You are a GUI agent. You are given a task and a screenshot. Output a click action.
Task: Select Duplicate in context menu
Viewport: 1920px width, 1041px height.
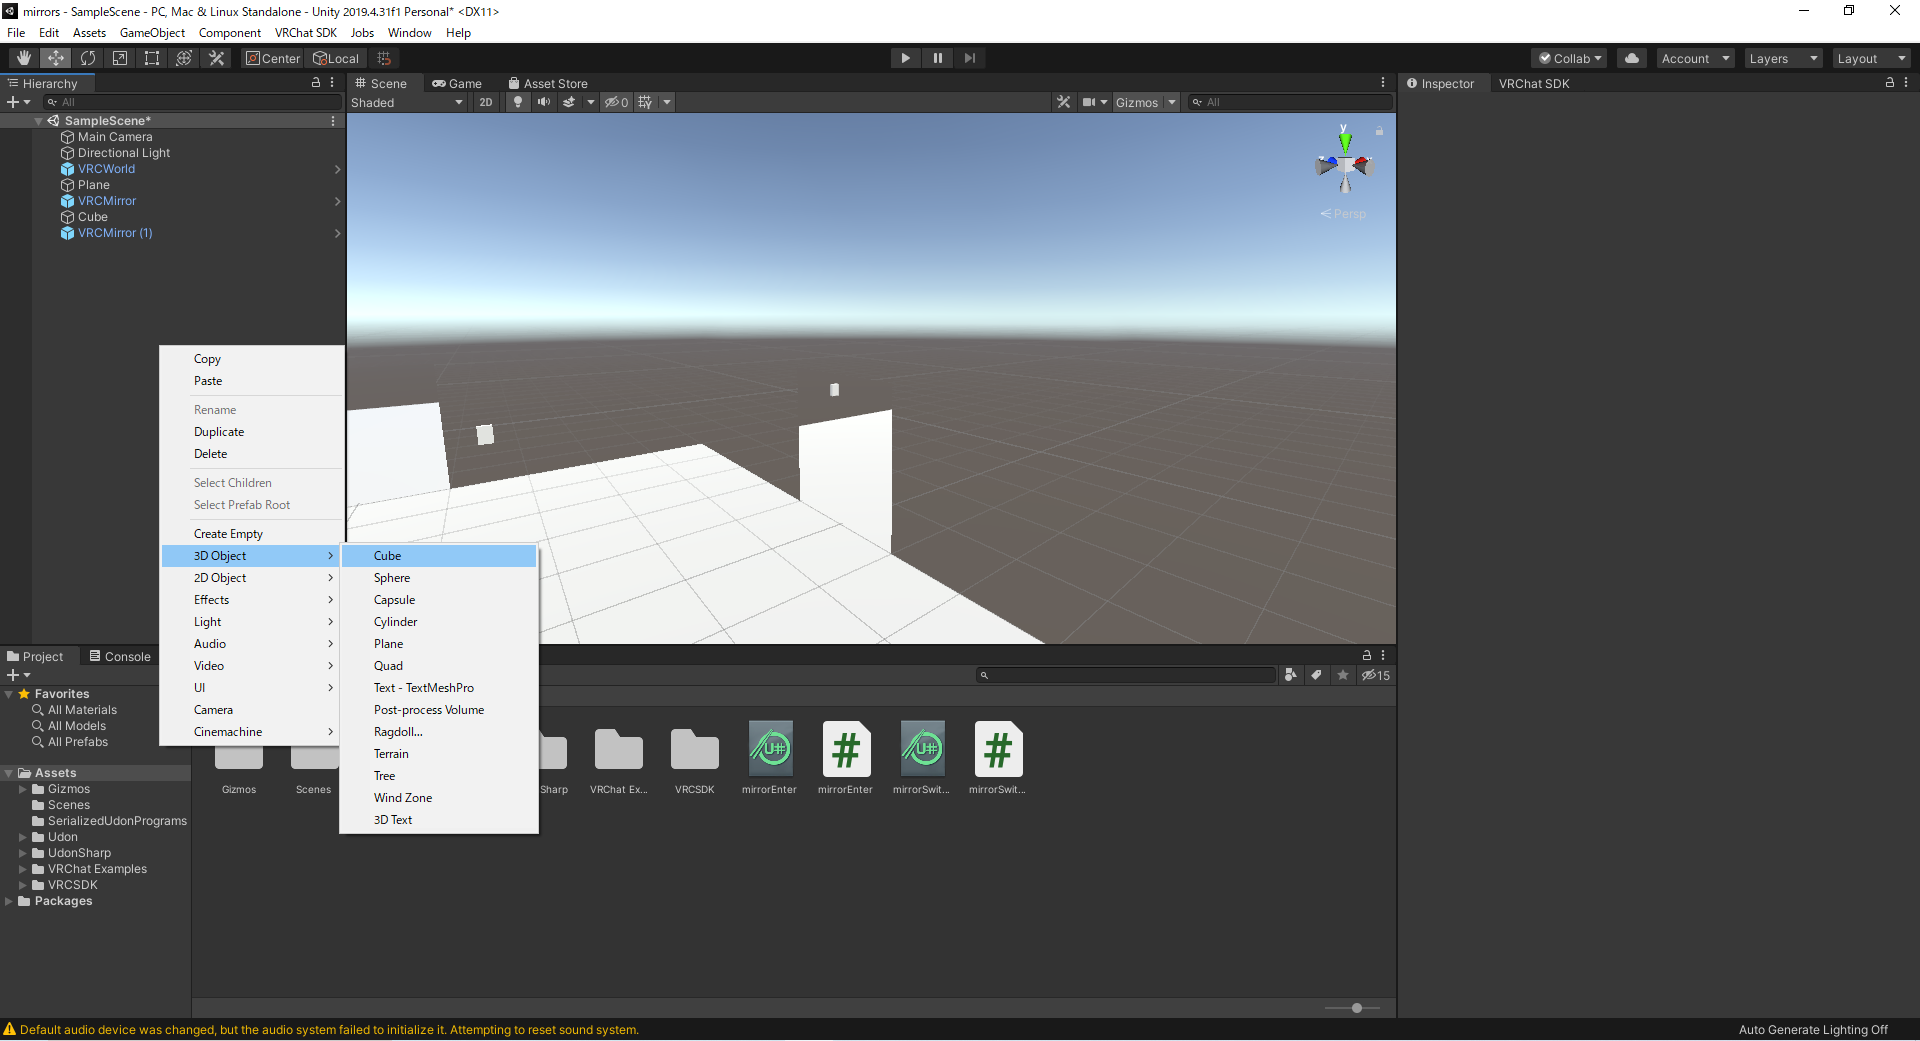[x=253, y=432]
